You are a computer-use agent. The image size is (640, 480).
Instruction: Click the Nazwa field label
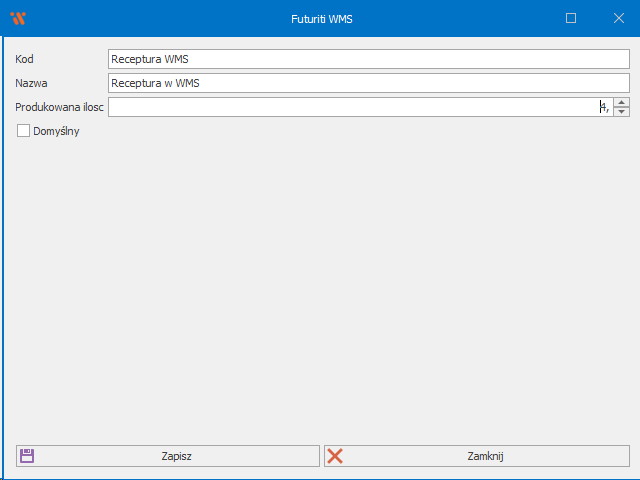[x=31, y=83]
